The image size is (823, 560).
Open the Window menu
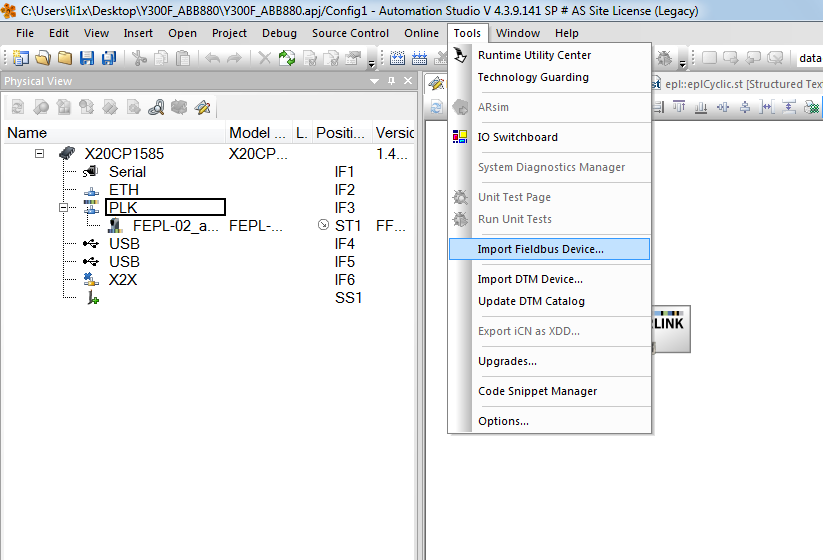[518, 33]
